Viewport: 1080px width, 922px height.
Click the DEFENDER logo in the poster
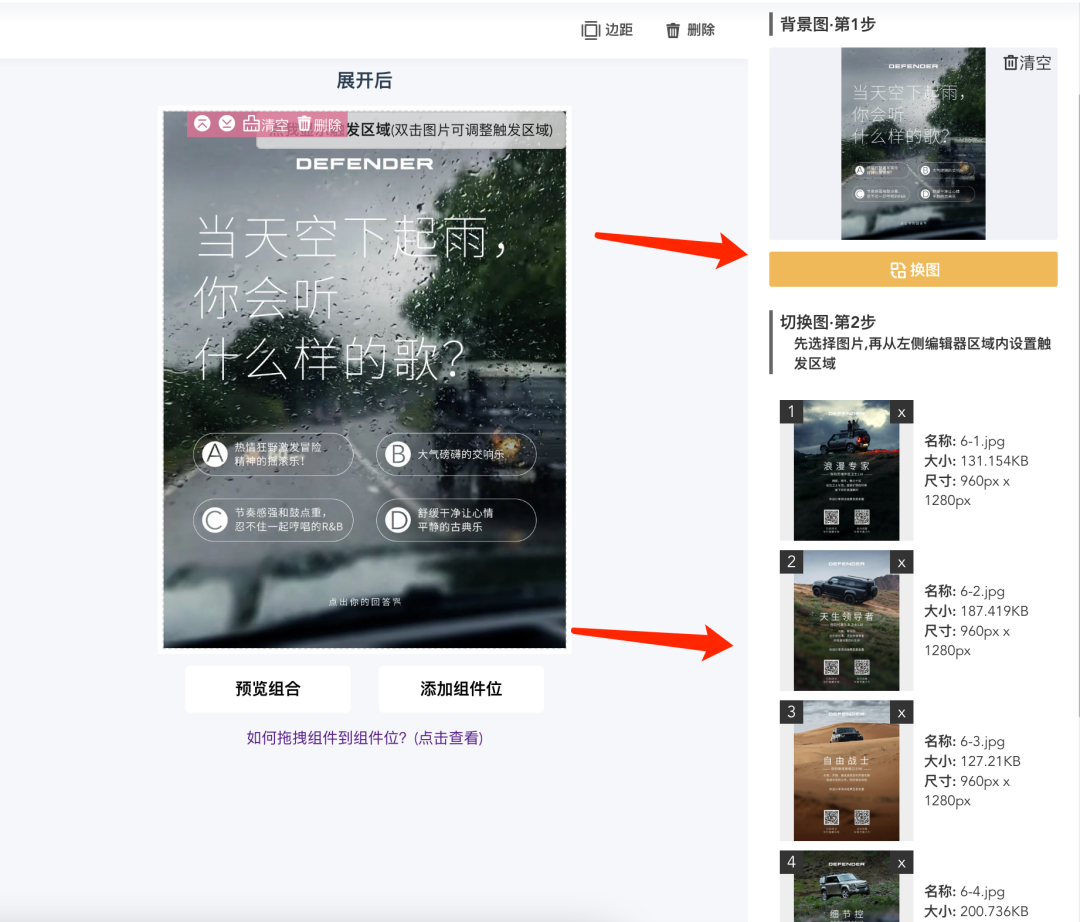pyautogui.click(x=364, y=164)
